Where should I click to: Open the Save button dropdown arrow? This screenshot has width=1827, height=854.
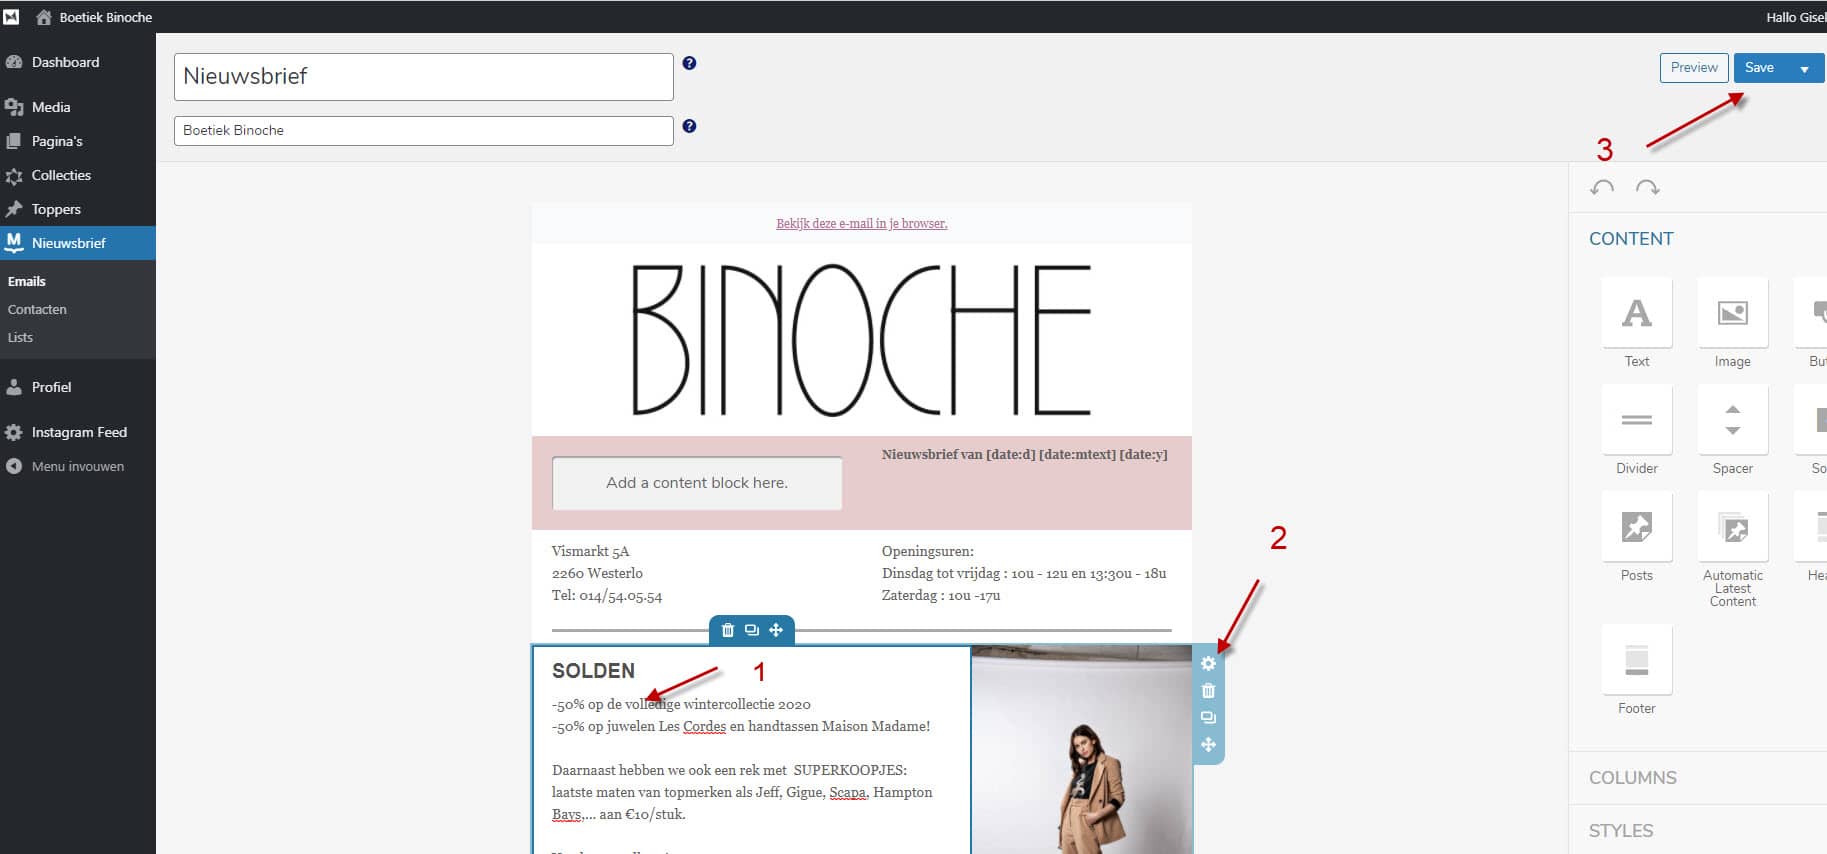coord(1805,69)
